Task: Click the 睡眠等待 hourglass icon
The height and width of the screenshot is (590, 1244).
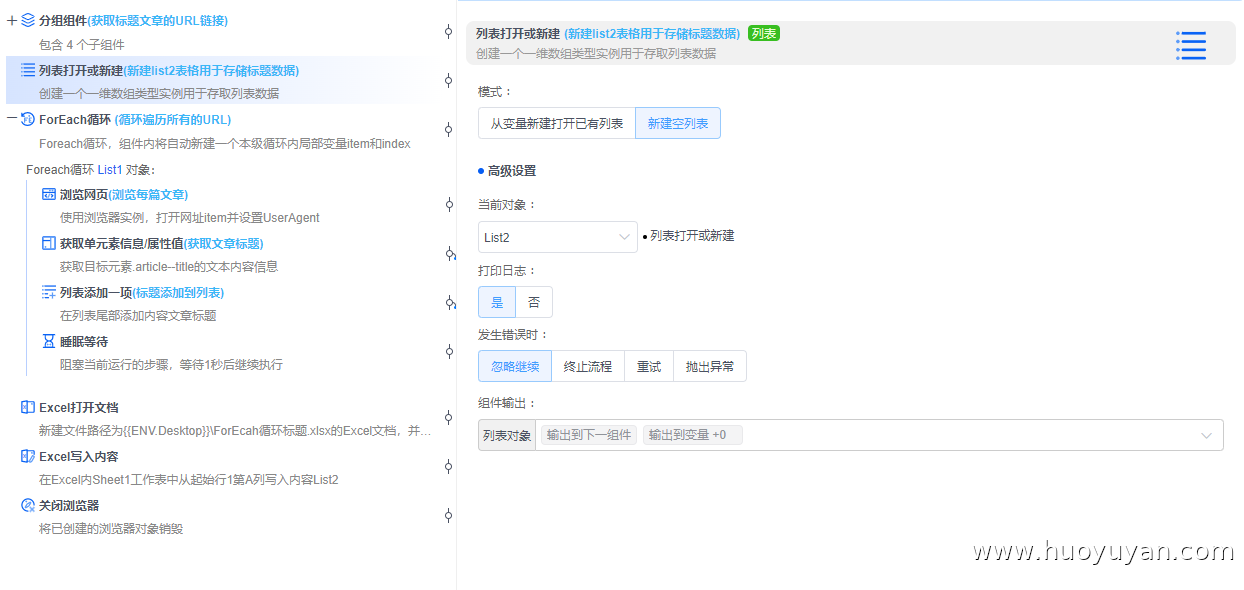Action: (49, 341)
